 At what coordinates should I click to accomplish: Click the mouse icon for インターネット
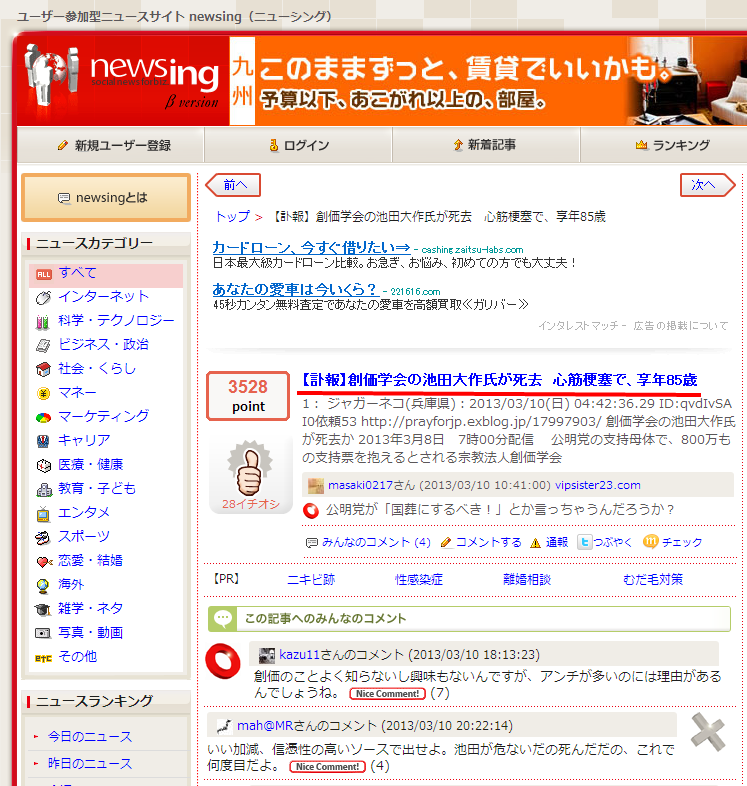(x=43, y=298)
